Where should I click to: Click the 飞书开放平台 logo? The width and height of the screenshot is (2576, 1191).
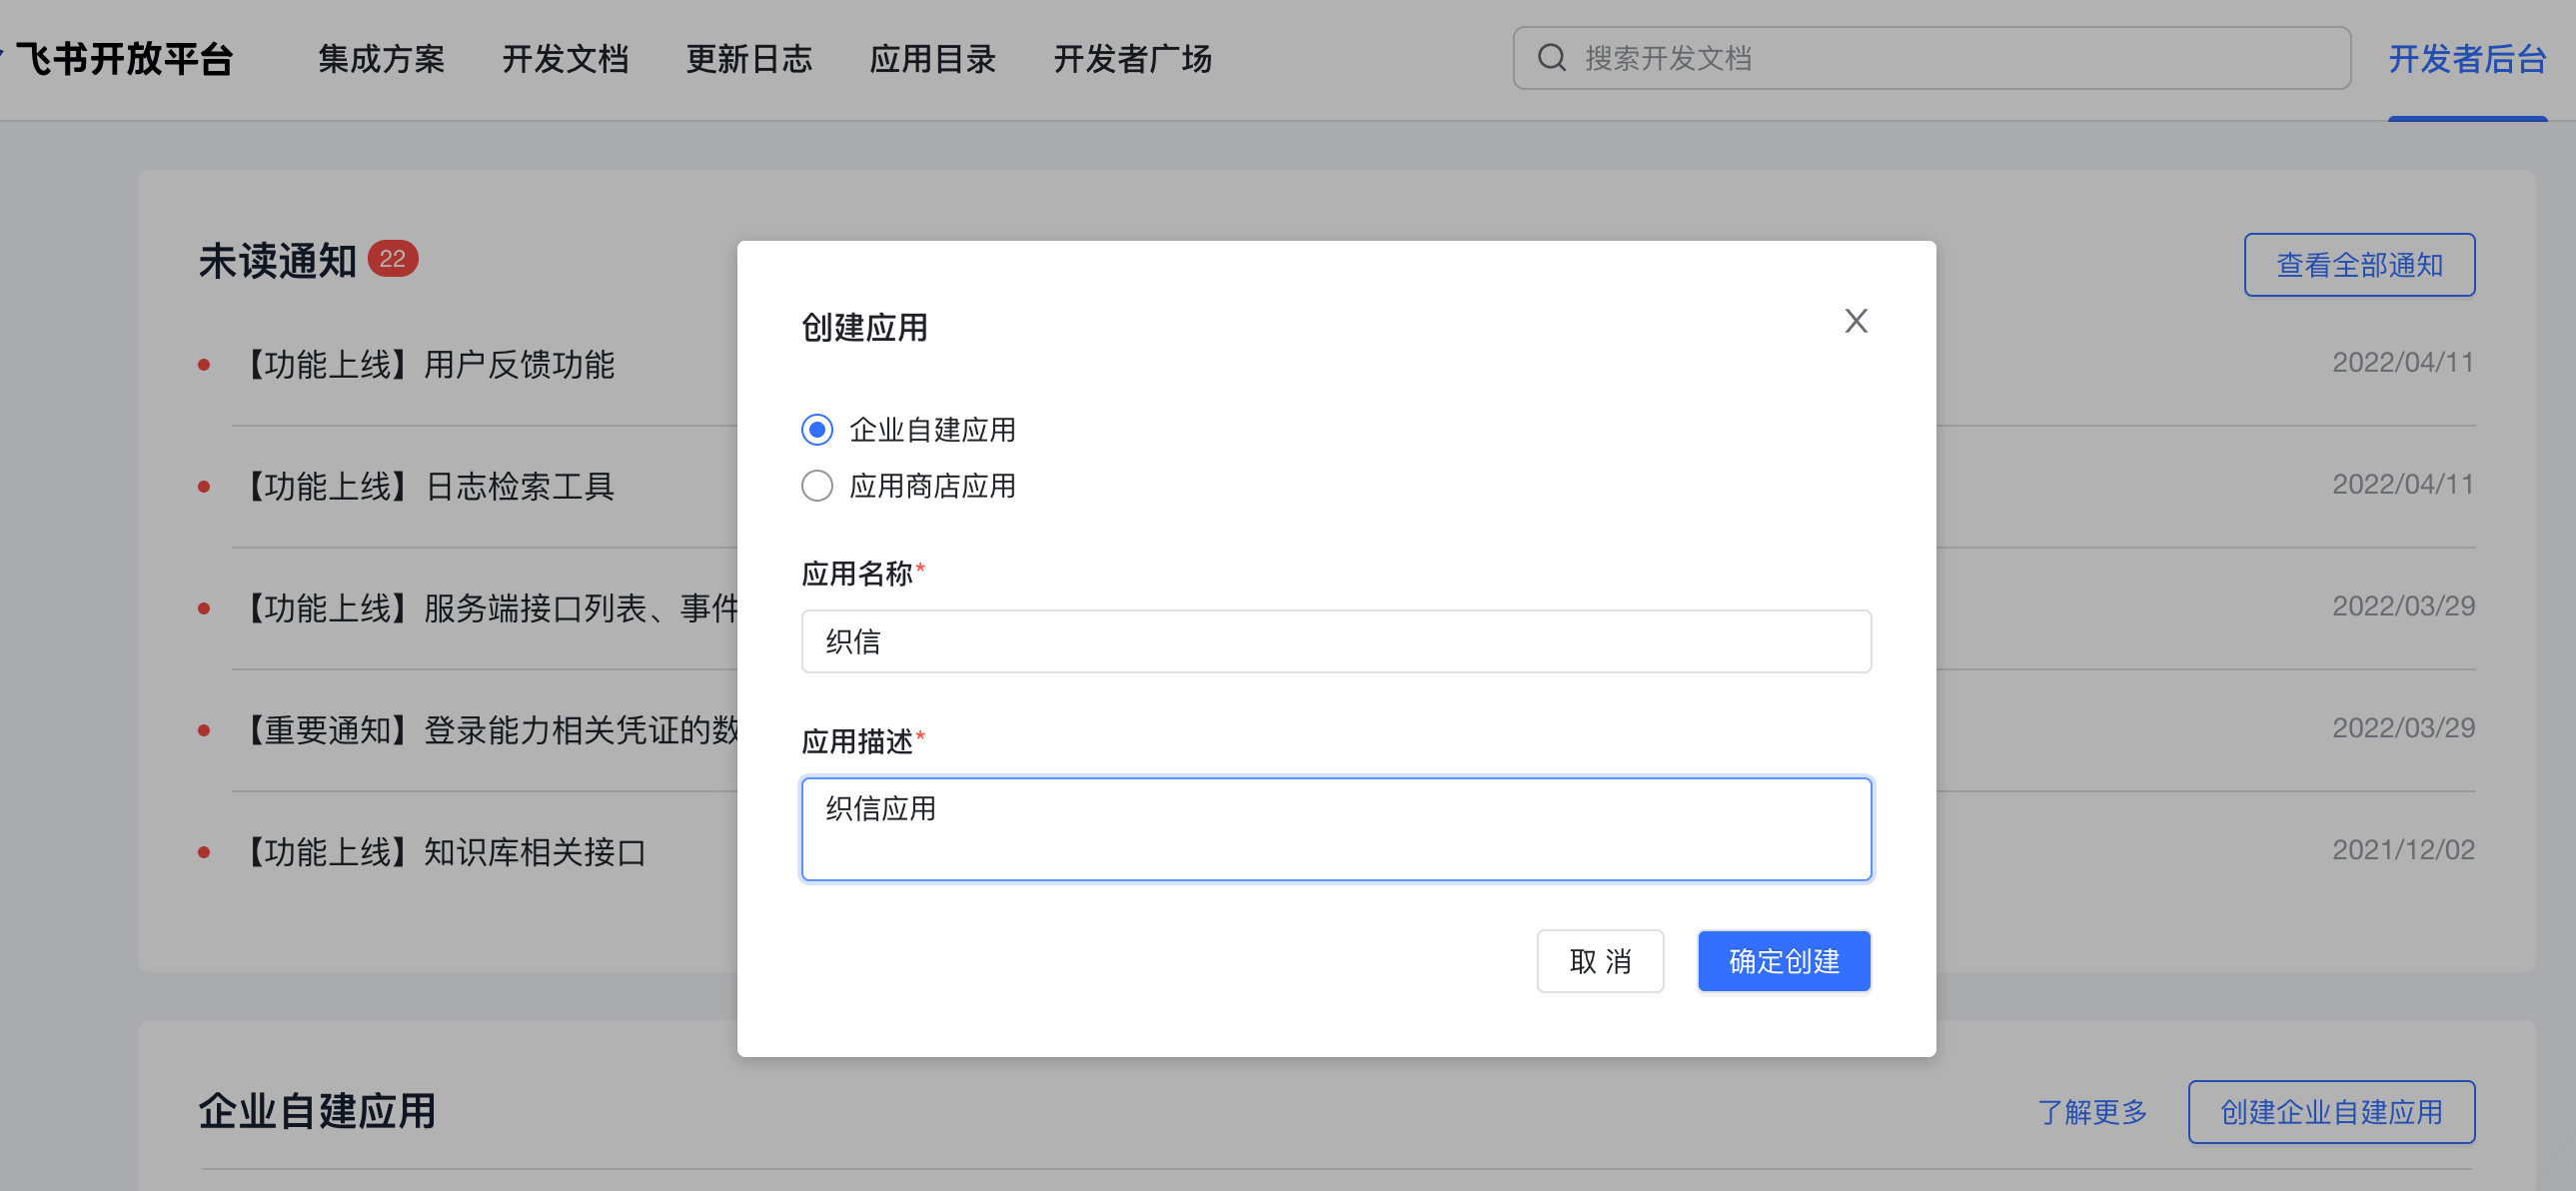(124, 59)
